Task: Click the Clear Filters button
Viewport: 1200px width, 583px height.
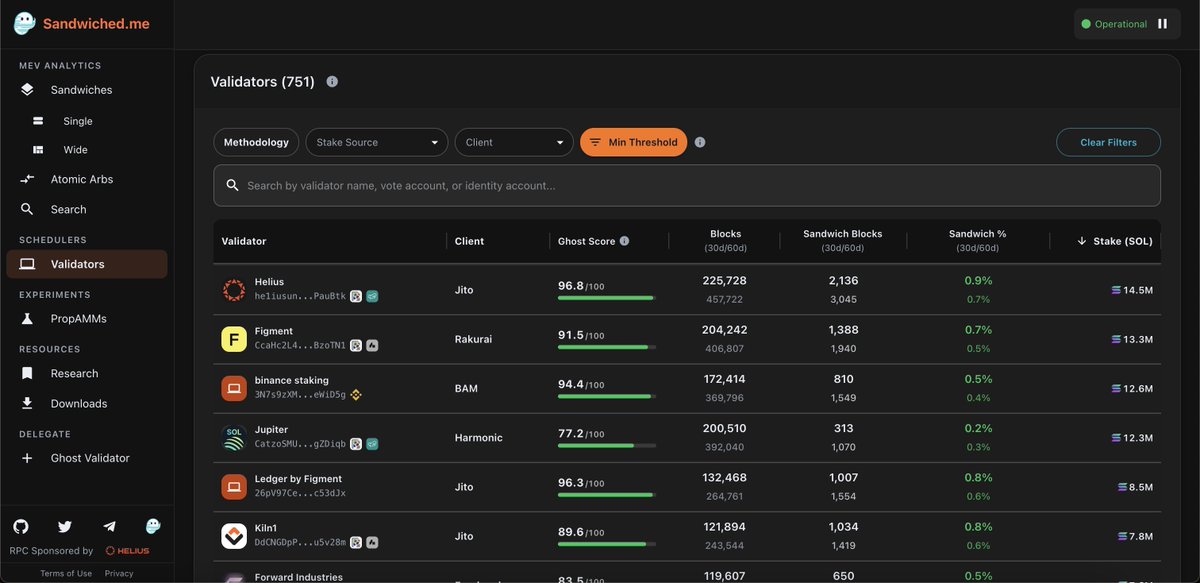Action: point(1108,142)
